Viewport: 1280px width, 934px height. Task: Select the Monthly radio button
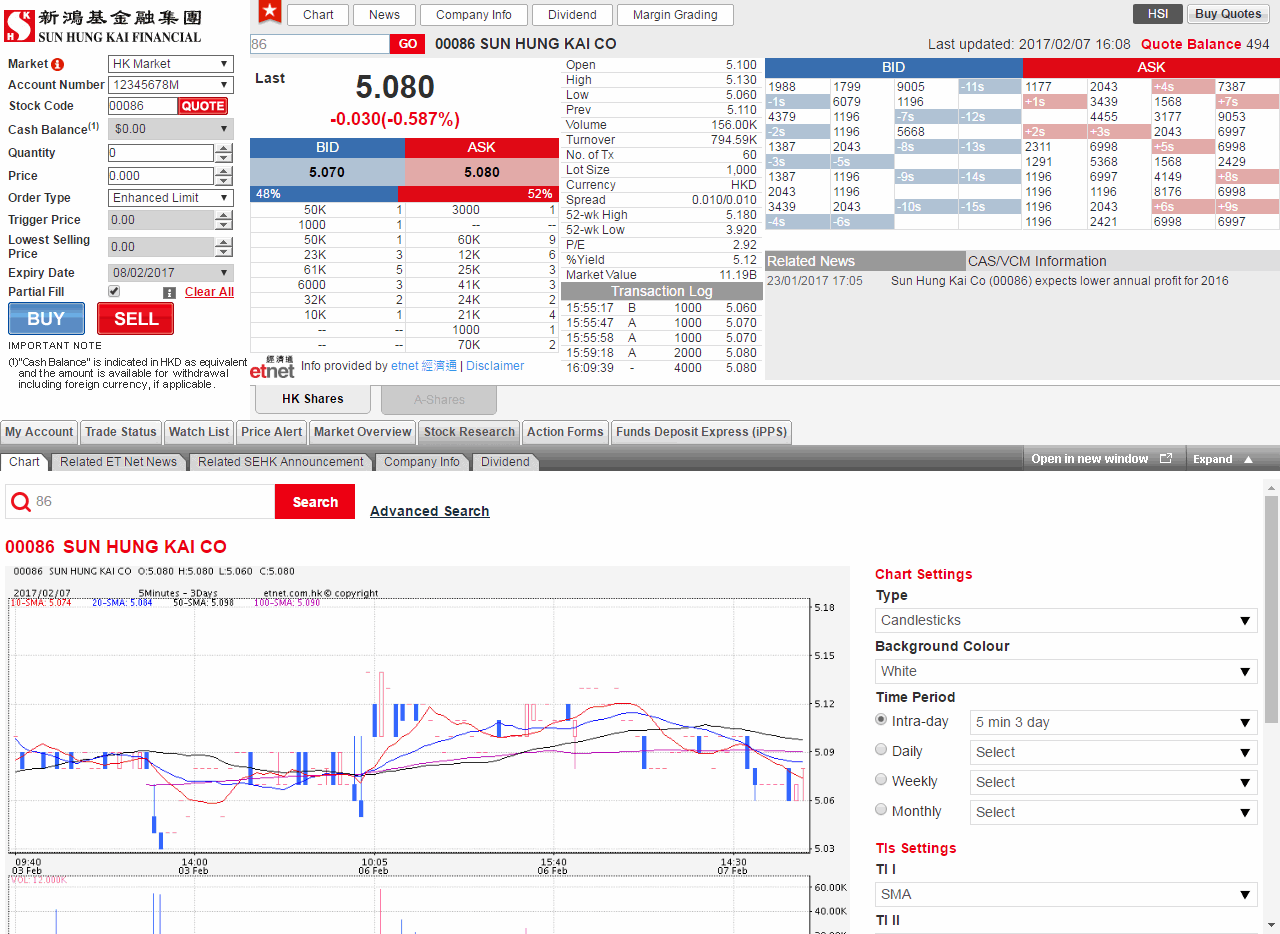[x=881, y=809]
